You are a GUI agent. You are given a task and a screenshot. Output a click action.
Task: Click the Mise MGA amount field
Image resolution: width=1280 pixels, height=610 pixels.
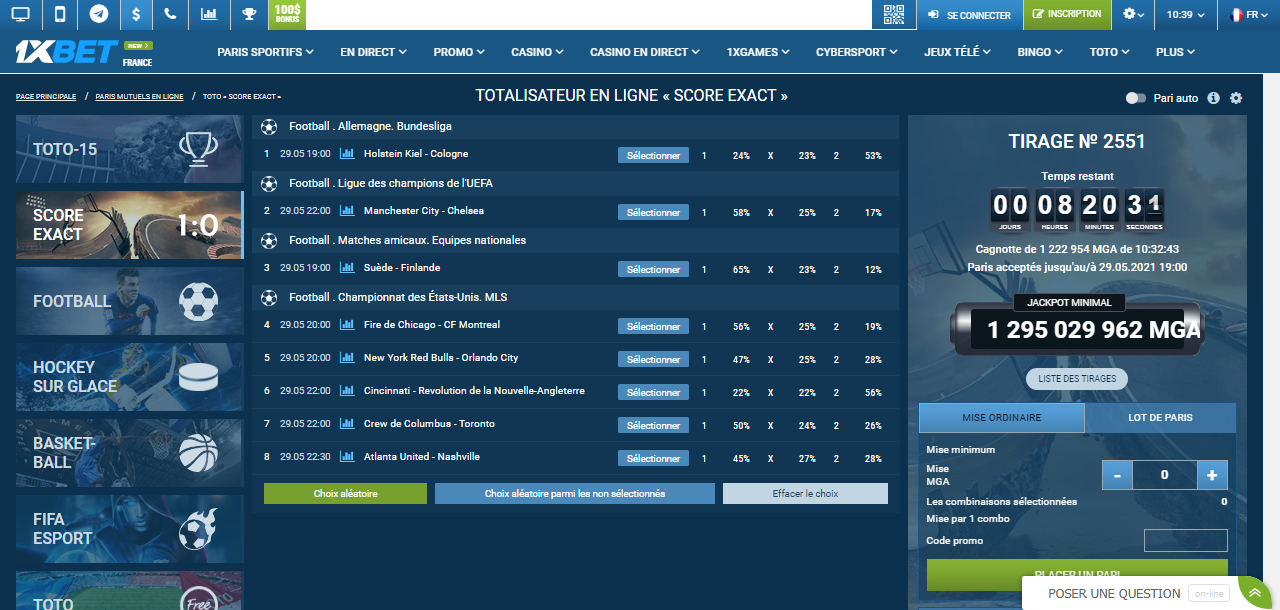[1165, 475]
